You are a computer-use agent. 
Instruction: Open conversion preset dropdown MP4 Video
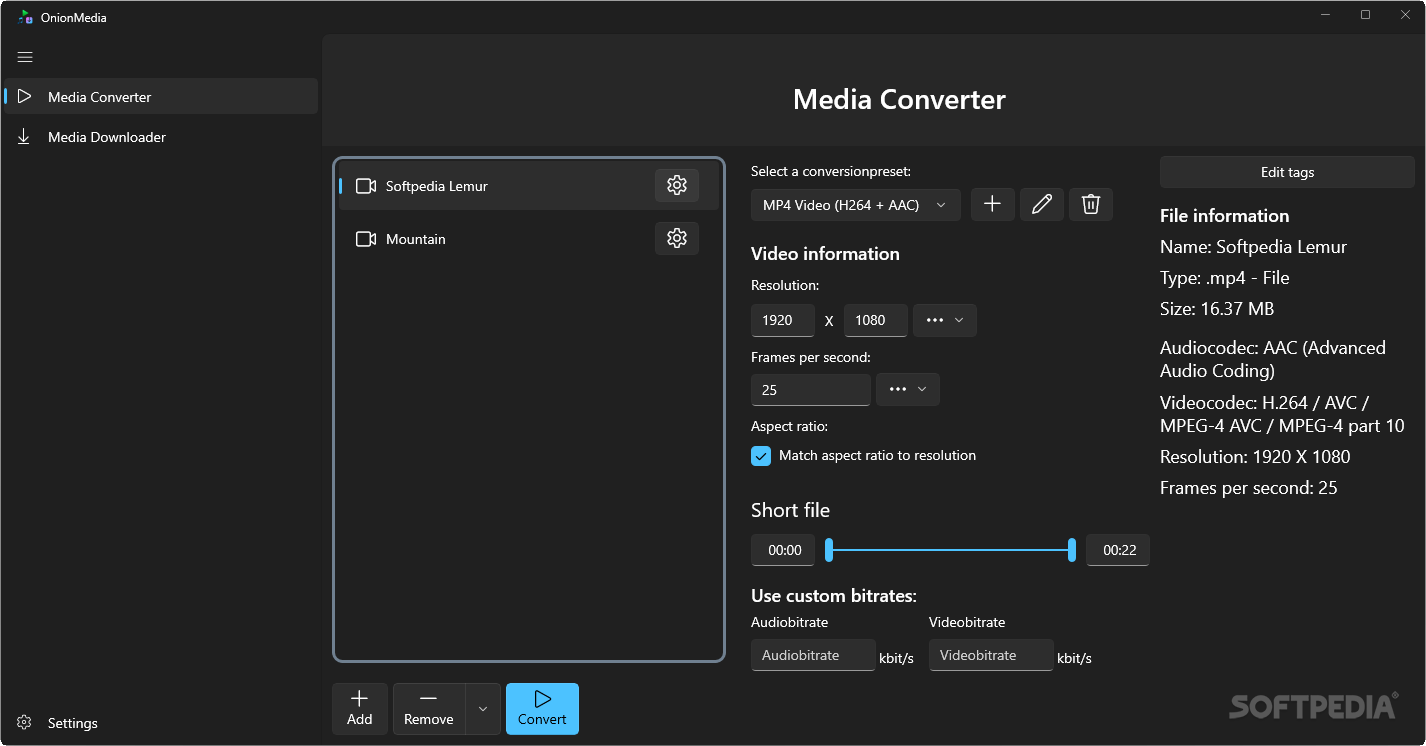coord(855,205)
